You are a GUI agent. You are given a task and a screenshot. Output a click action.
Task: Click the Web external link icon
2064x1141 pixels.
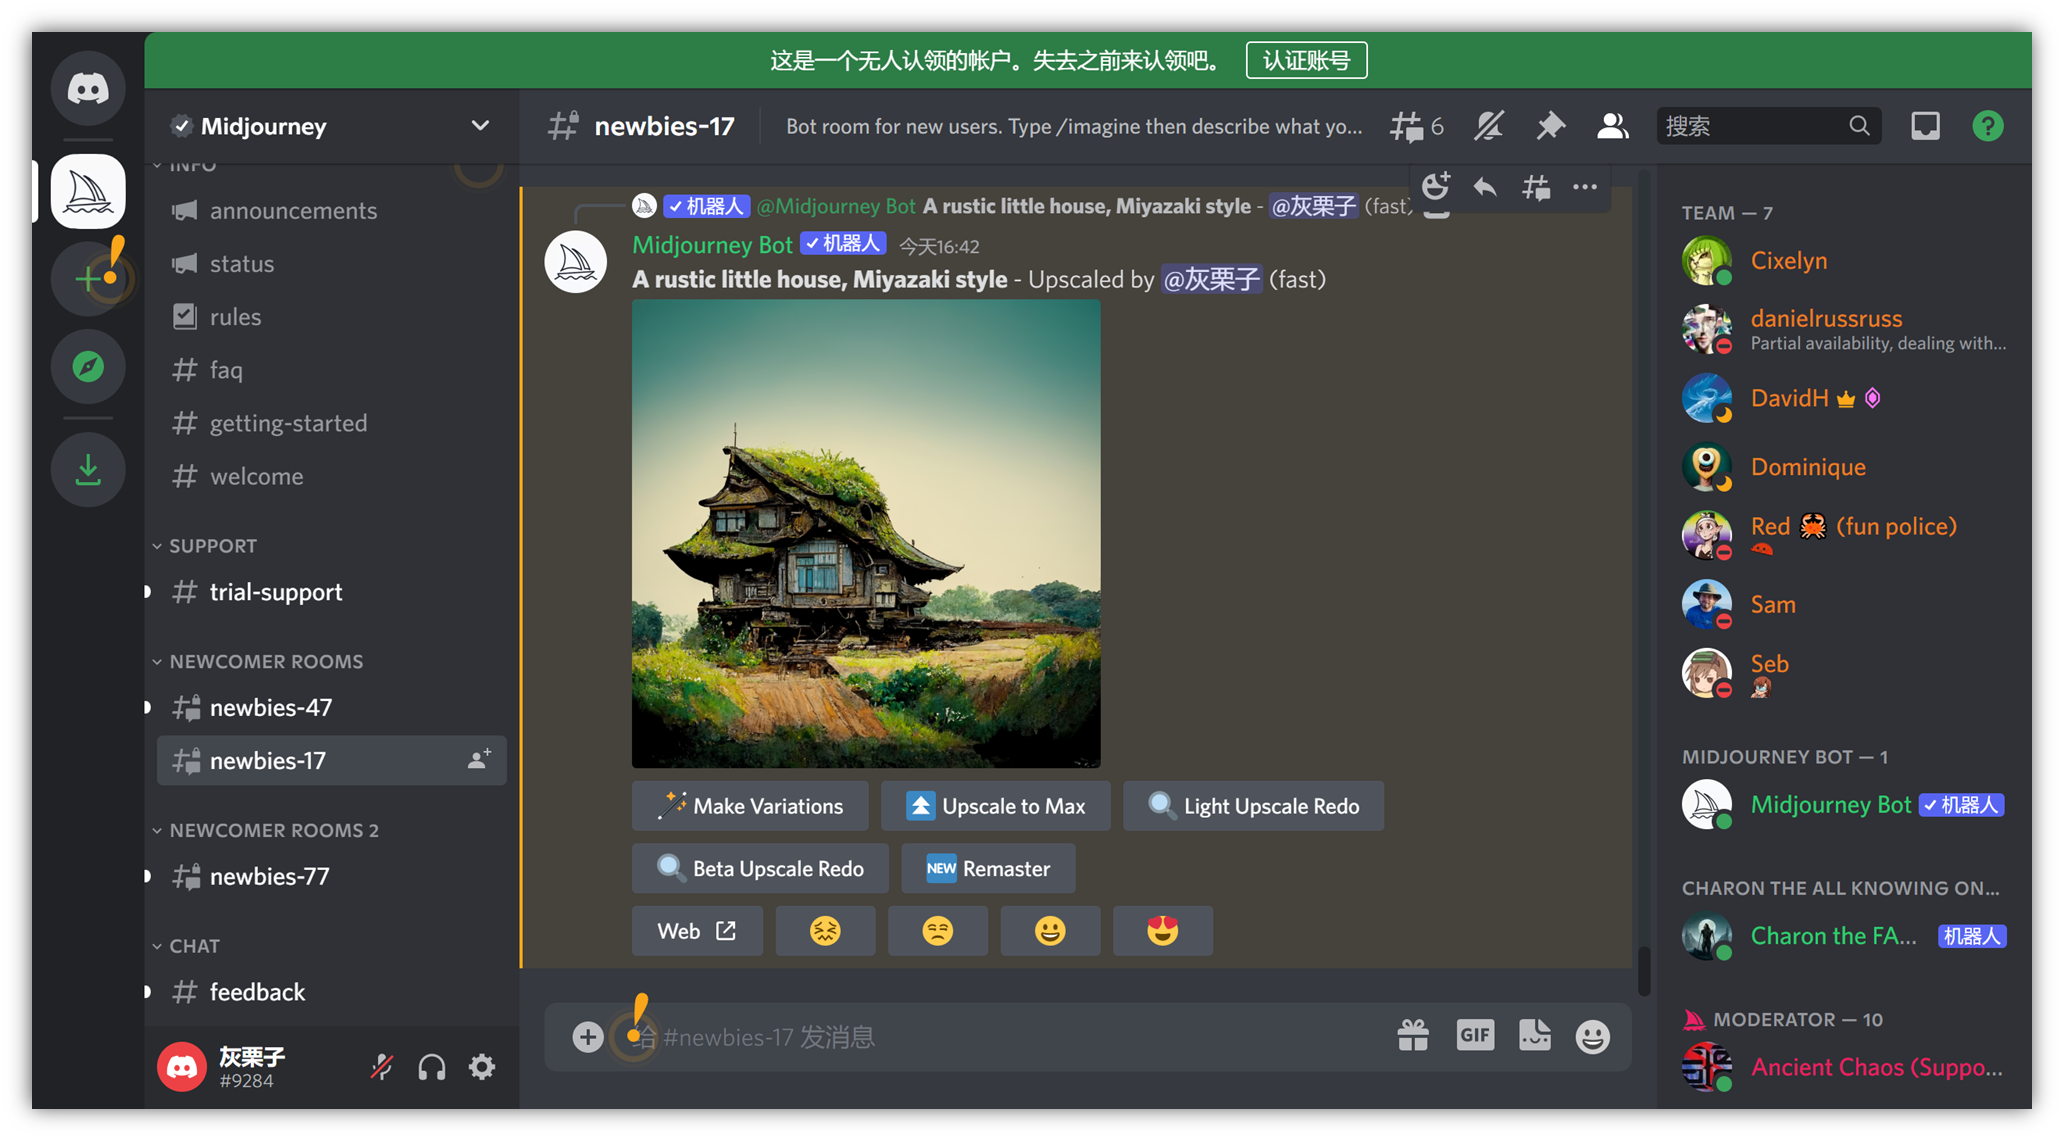726,929
